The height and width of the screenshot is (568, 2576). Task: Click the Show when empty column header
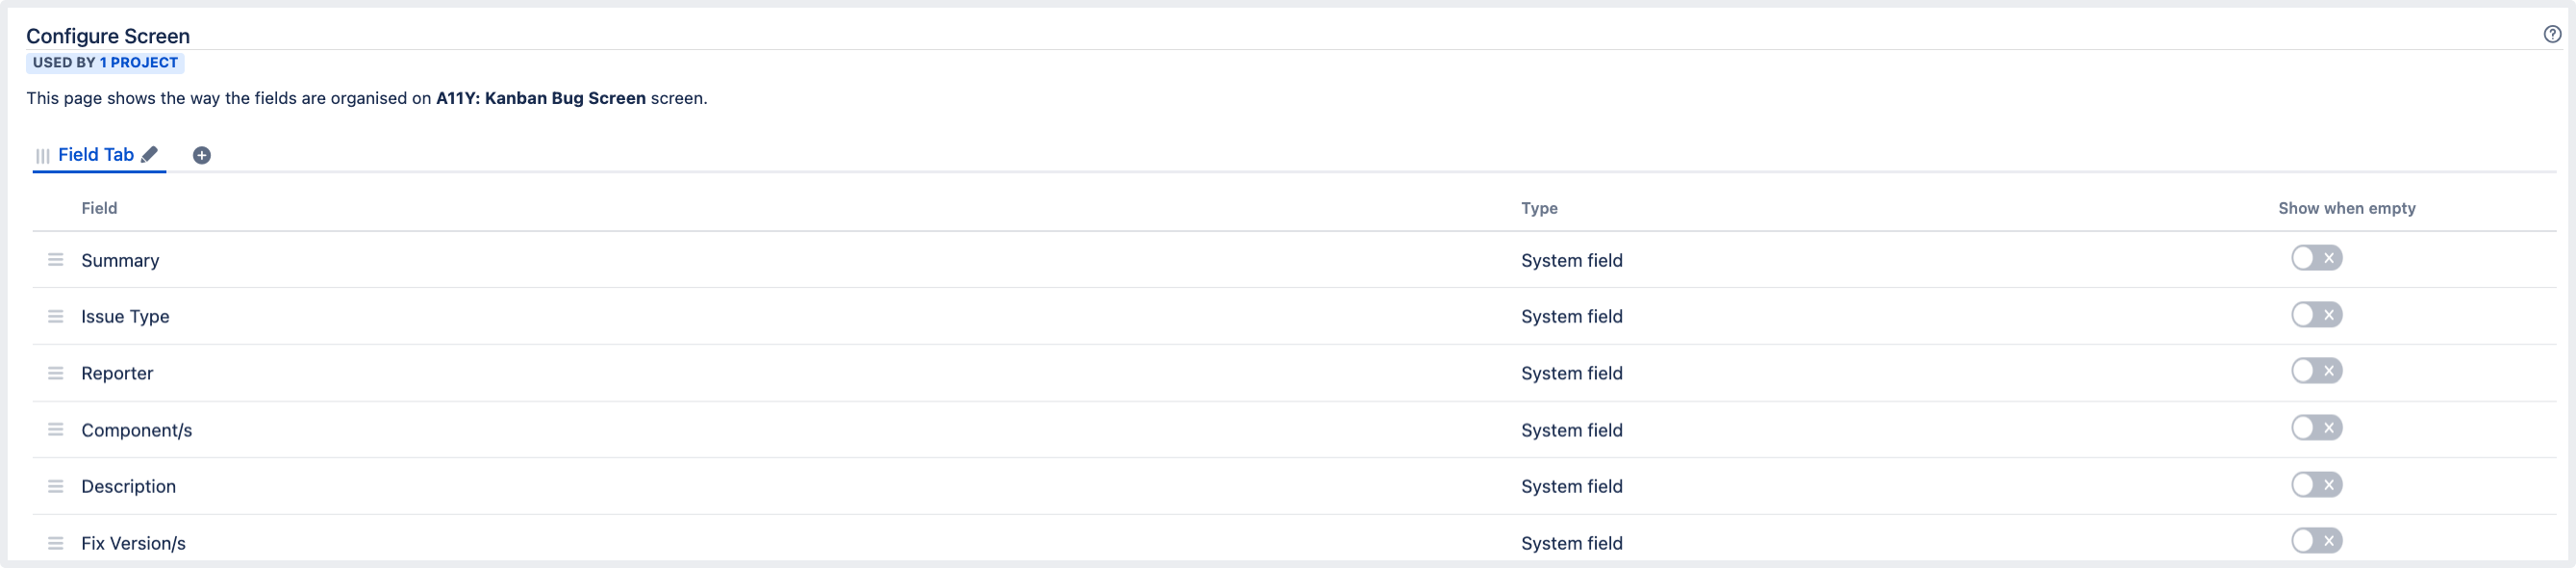point(2346,208)
